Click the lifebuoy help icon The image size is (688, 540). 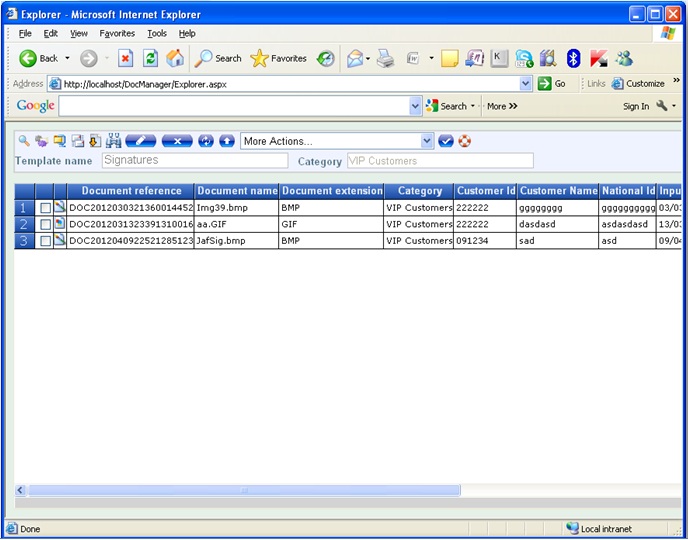point(465,141)
